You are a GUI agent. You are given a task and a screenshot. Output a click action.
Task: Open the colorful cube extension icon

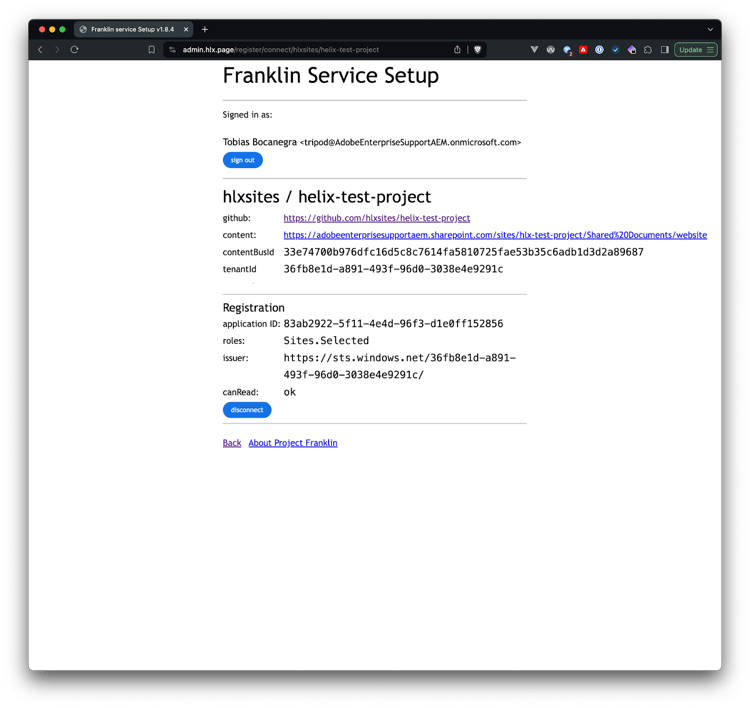click(x=632, y=49)
